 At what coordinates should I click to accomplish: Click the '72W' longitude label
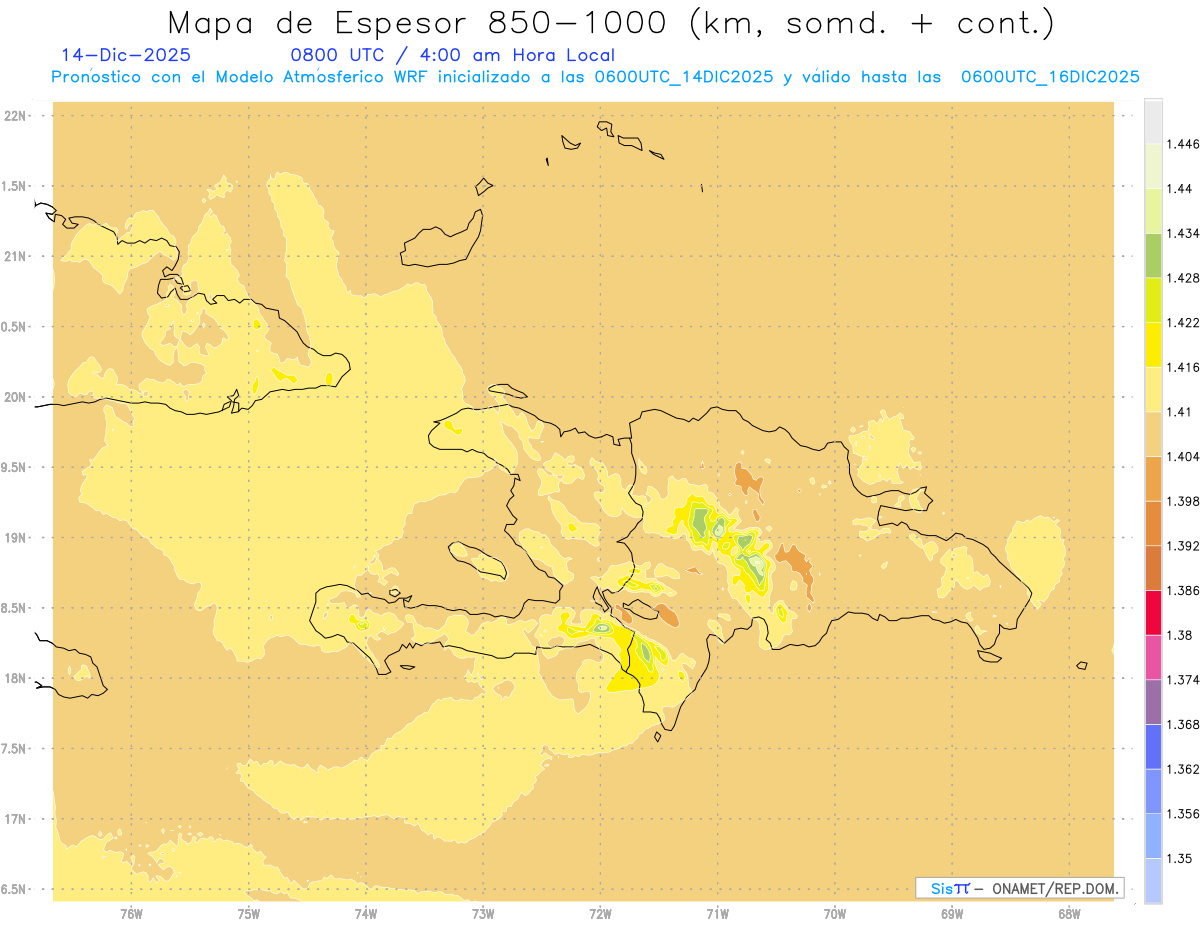[601, 914]
